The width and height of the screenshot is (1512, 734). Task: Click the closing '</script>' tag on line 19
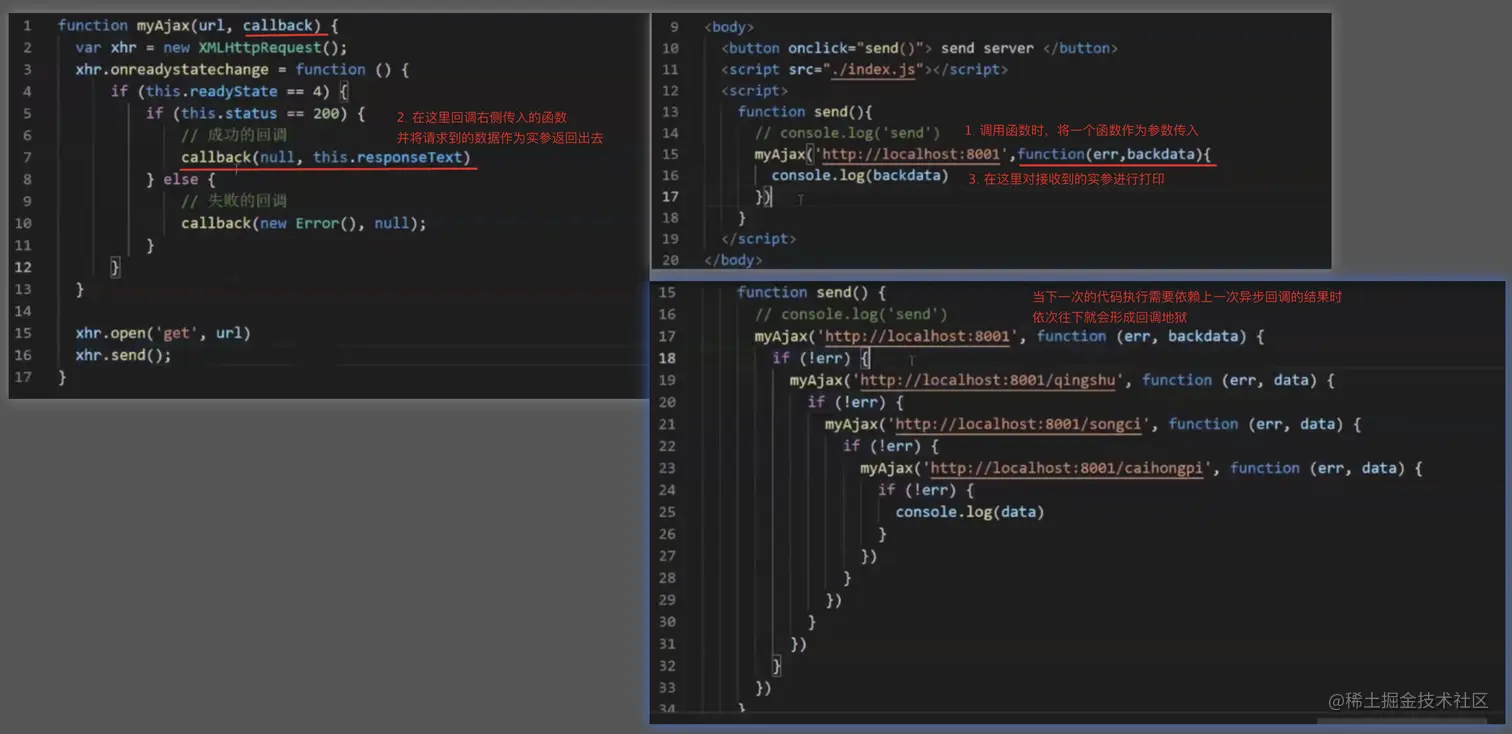tap(759, 239)
